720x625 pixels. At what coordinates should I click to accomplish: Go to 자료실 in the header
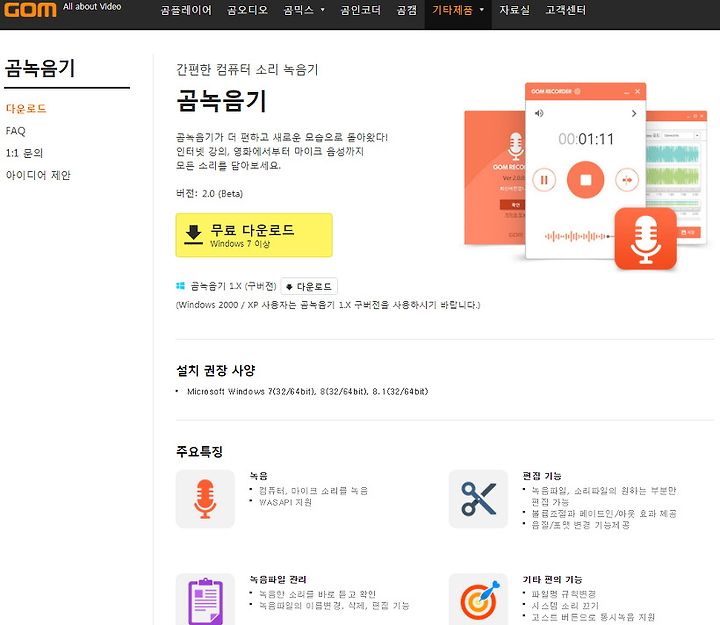[515, 10]
